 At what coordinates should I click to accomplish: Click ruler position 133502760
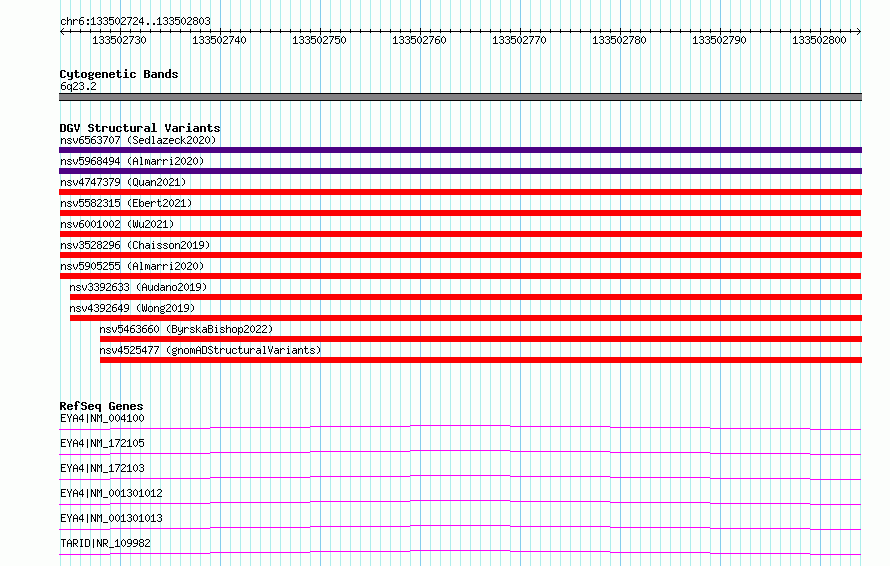pyautogui.click(x=419, y=40)
